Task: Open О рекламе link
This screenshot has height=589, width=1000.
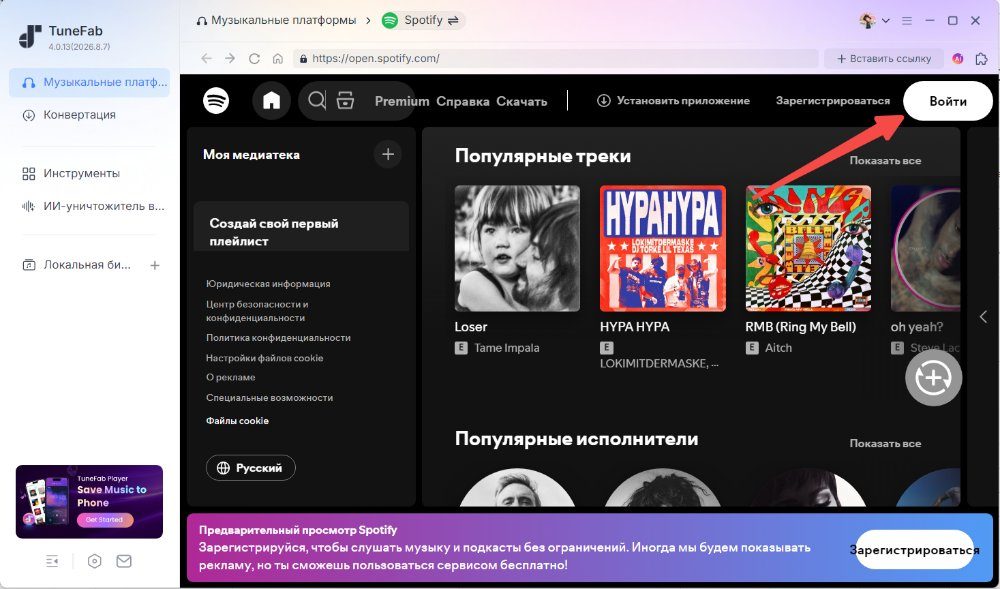Action: point(230,377)
